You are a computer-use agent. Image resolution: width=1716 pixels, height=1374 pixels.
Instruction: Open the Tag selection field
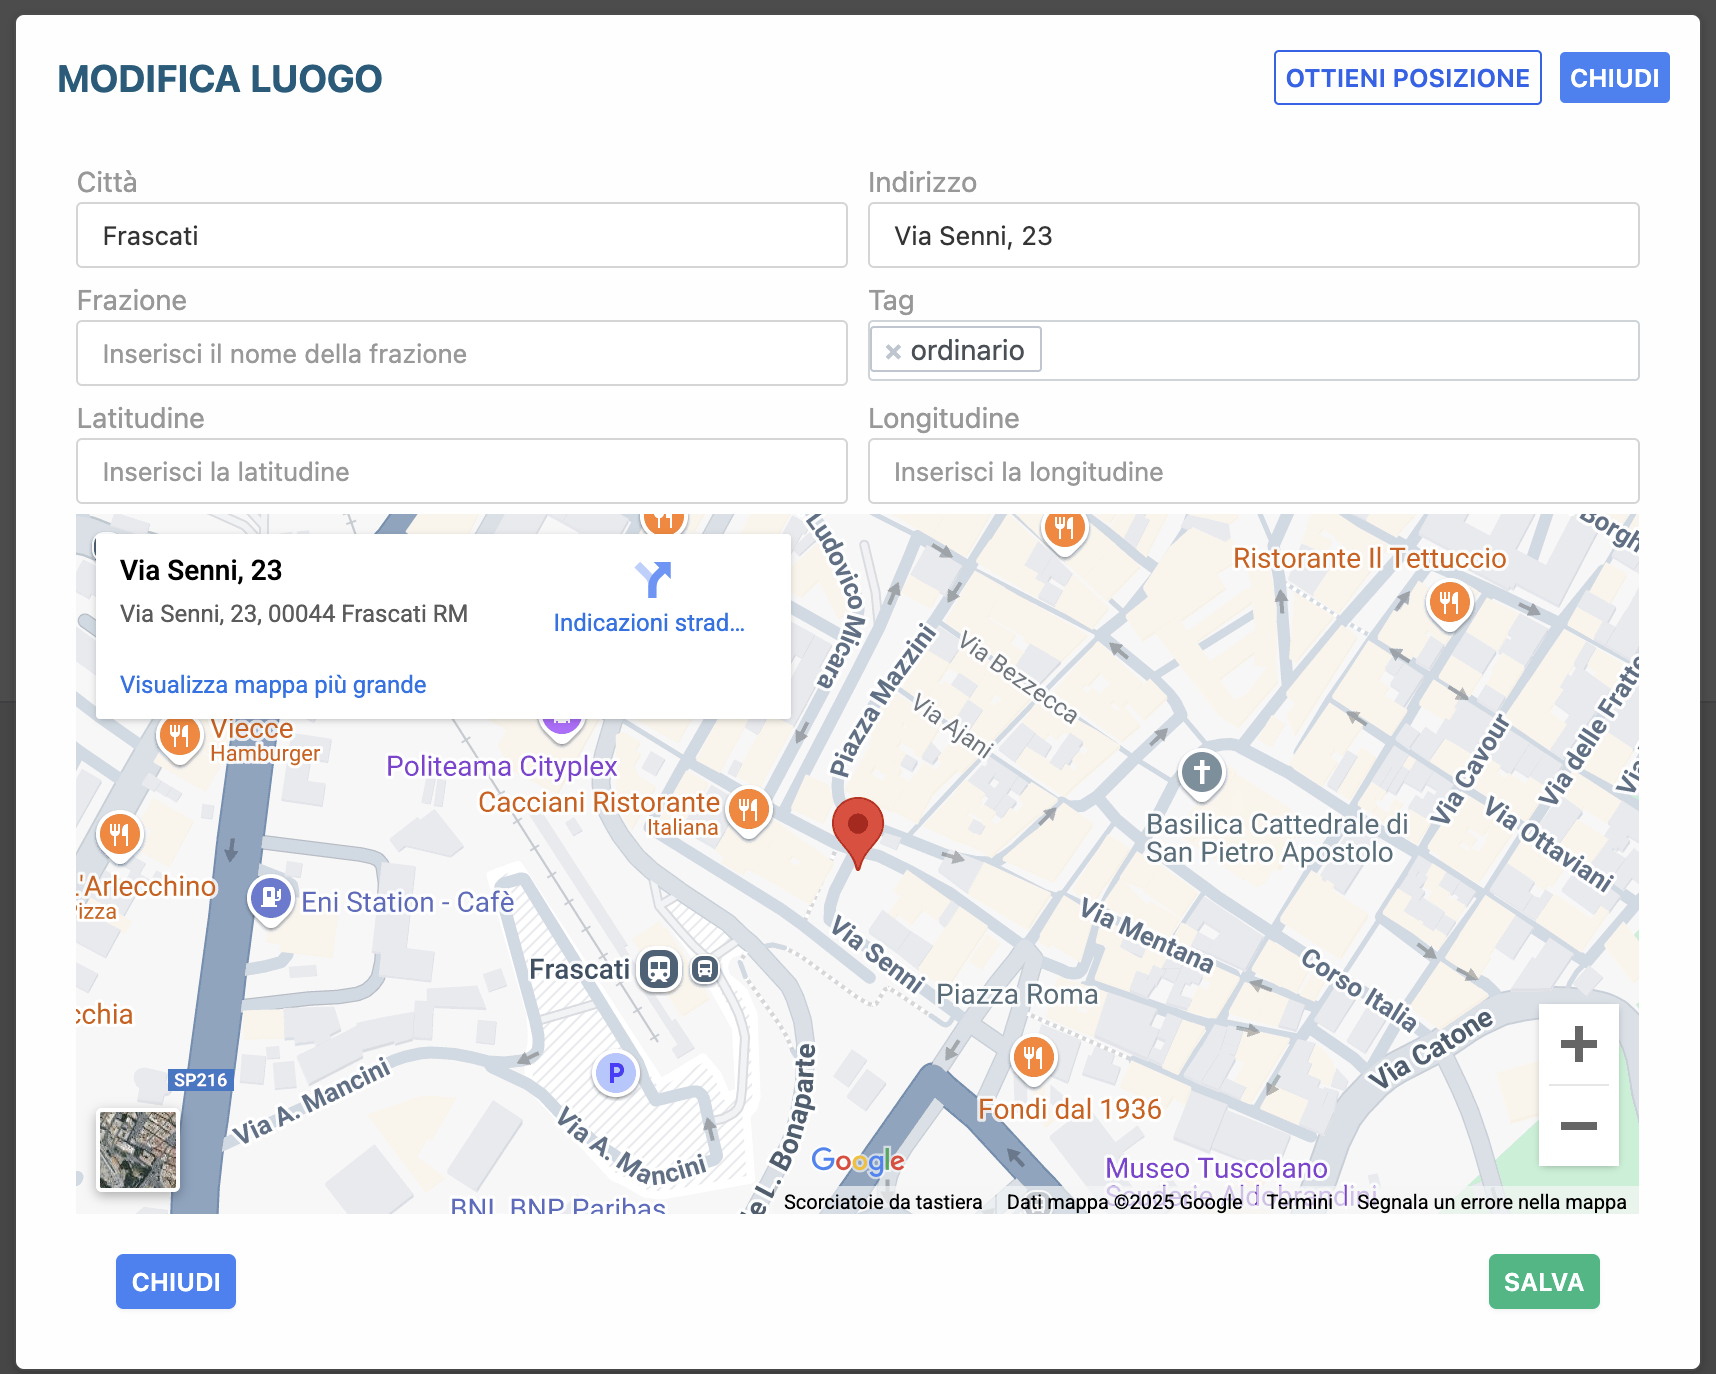(1338, 351)
